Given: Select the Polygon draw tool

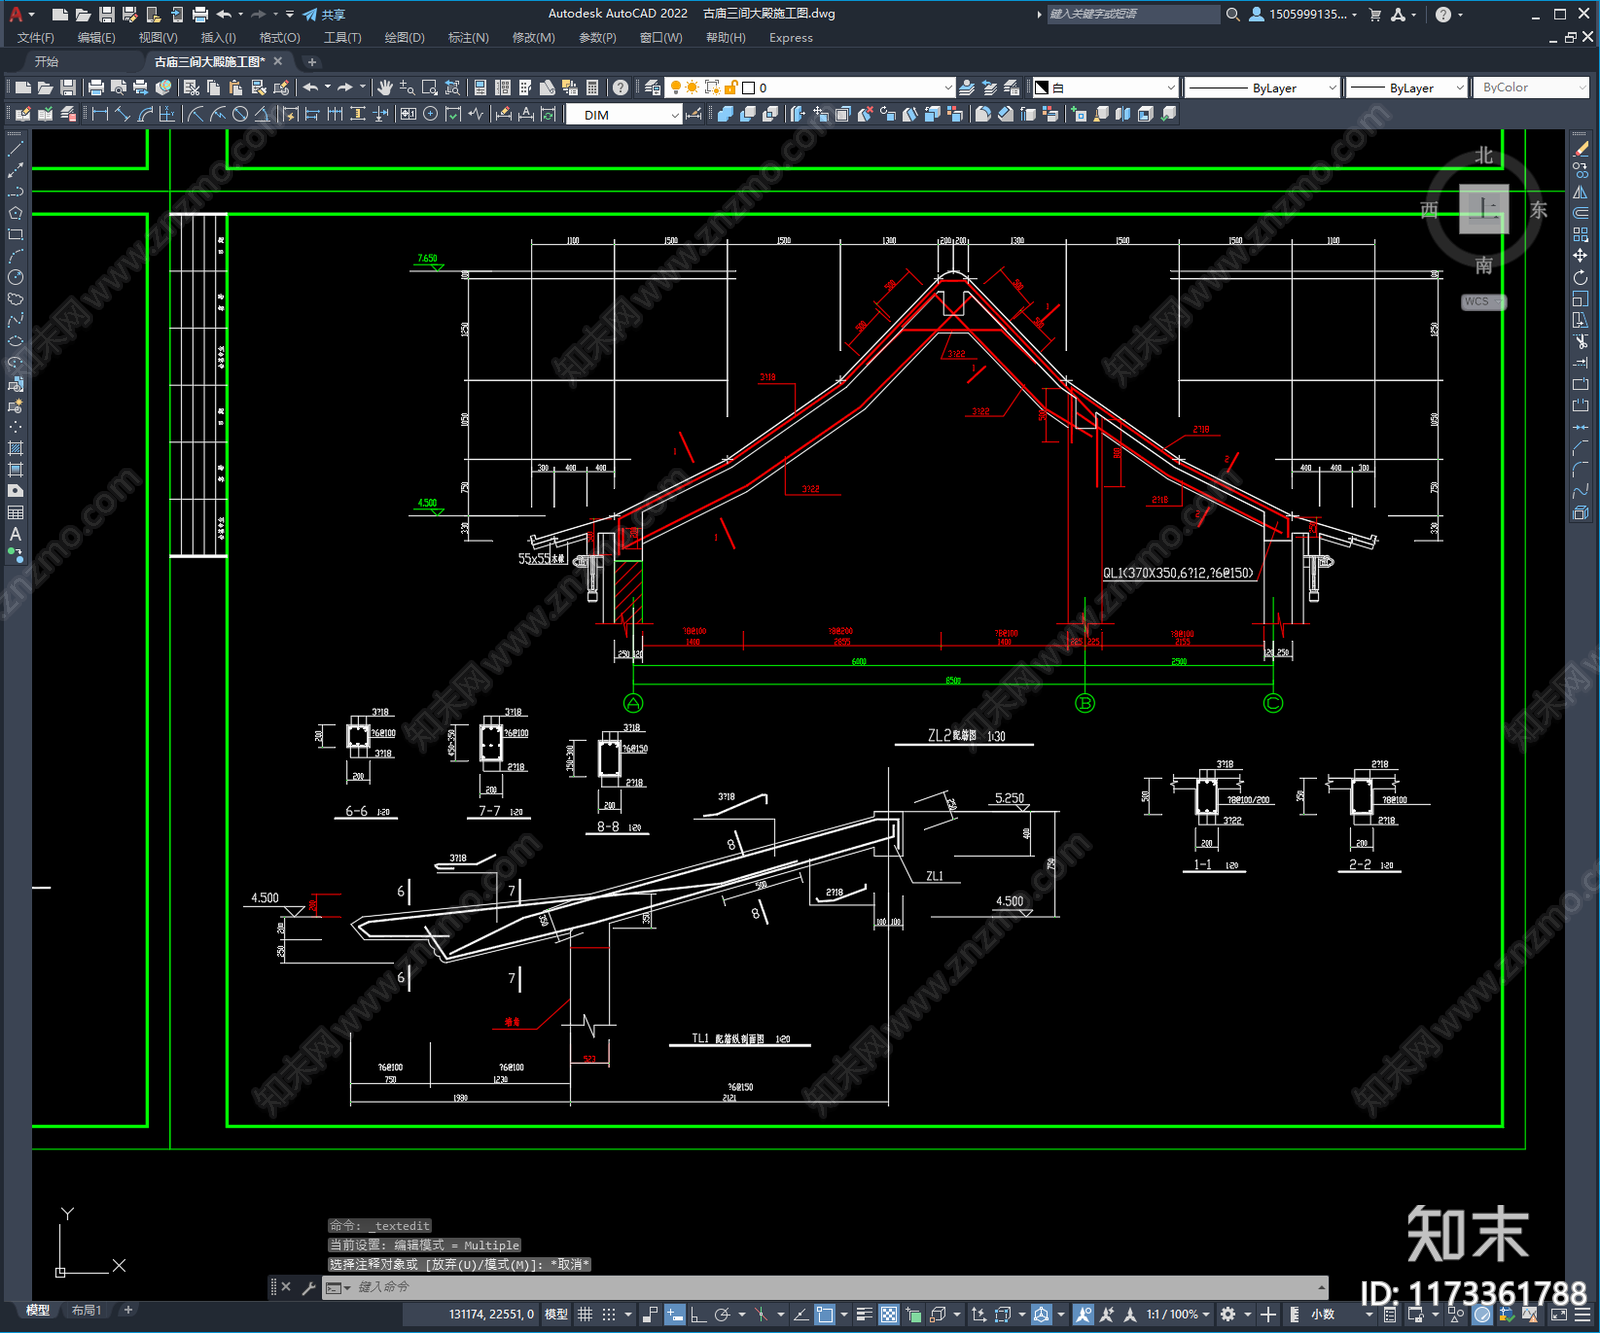Looking at the screenshot, I should point(15,213).
